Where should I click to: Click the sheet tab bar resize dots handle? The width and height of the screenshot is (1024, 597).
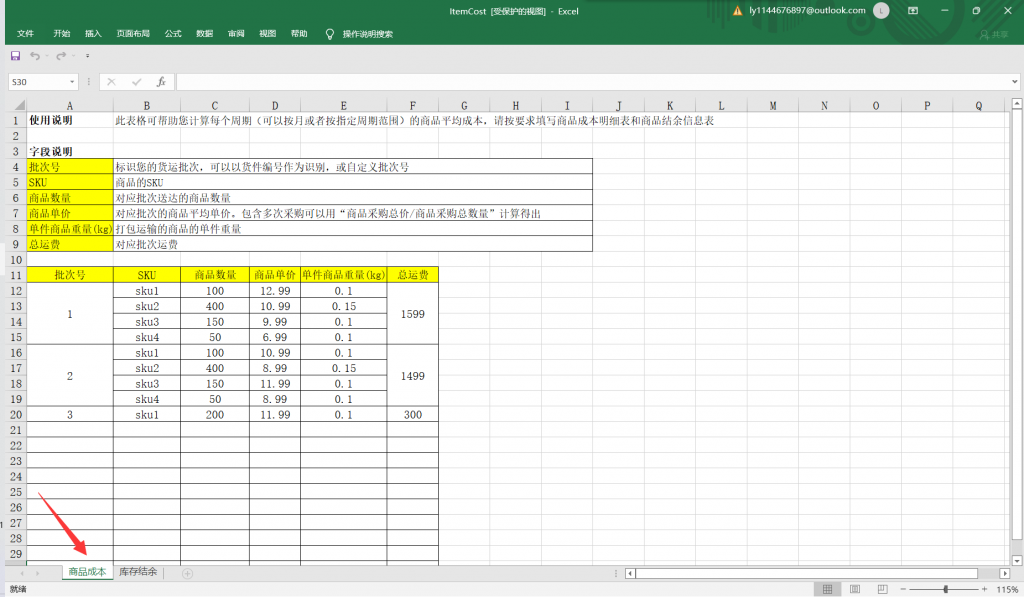tap(616, 573)
